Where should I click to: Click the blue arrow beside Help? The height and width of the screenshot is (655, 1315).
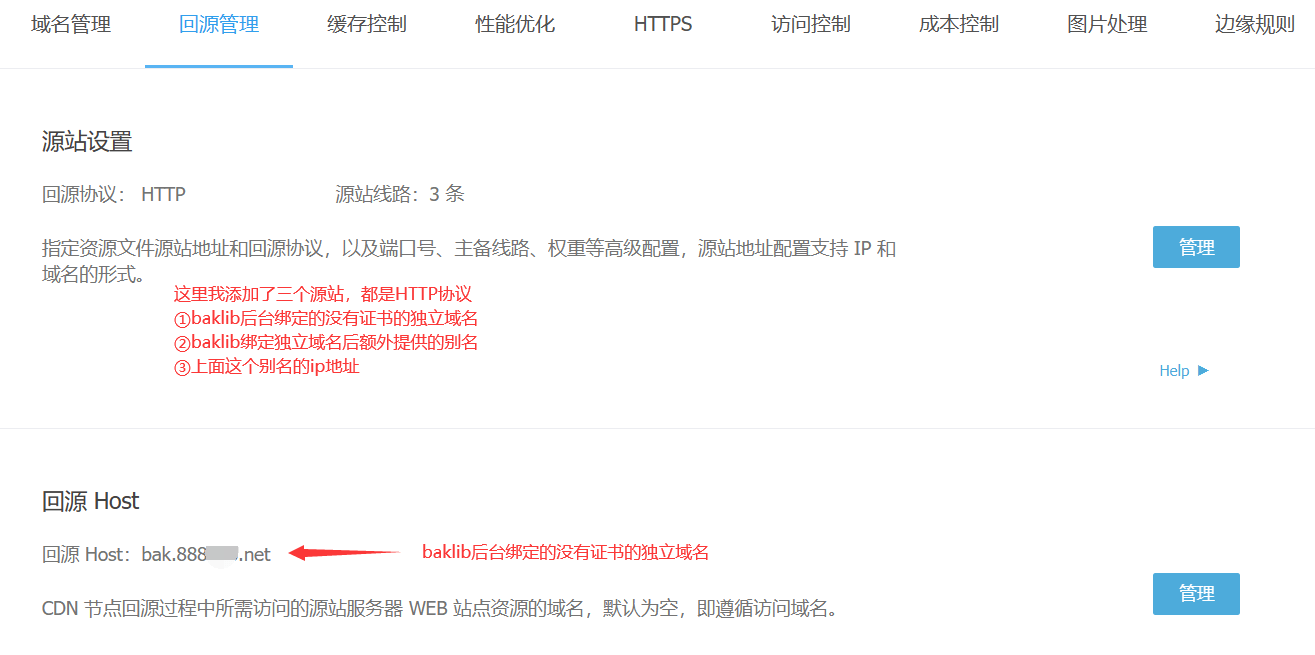1203,370
